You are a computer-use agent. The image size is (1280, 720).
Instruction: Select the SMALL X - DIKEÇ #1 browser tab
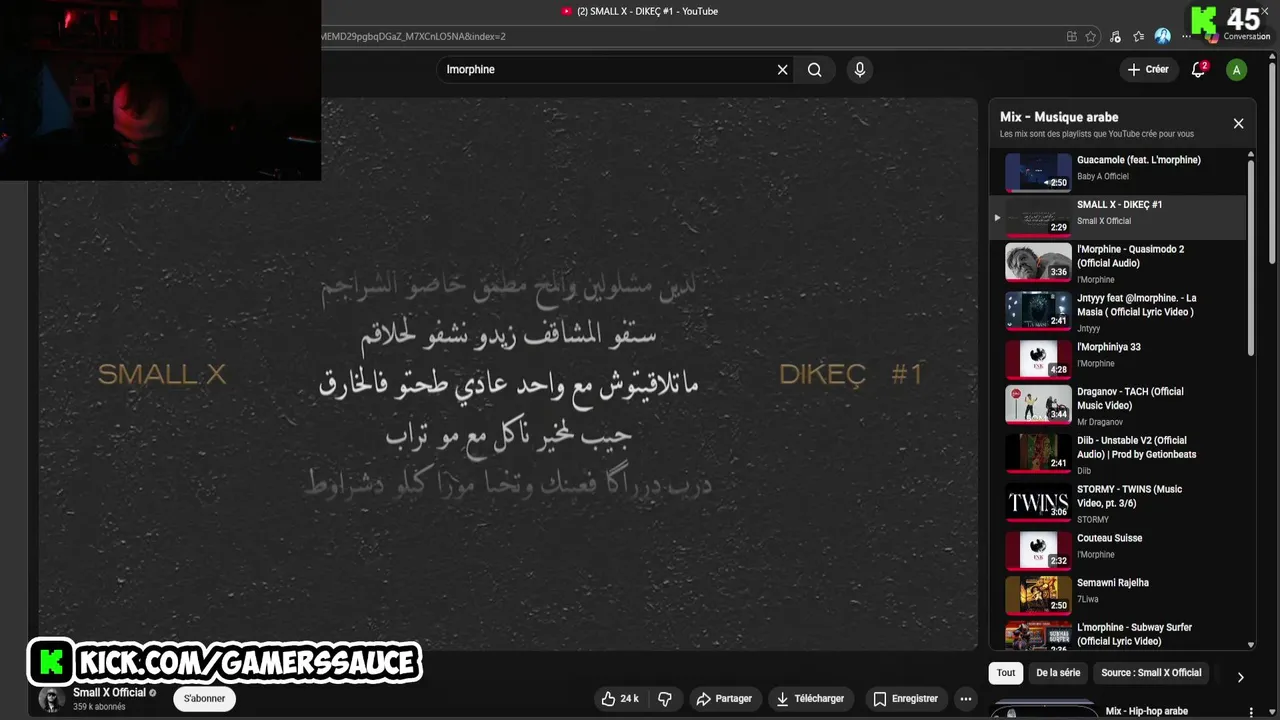640,11
